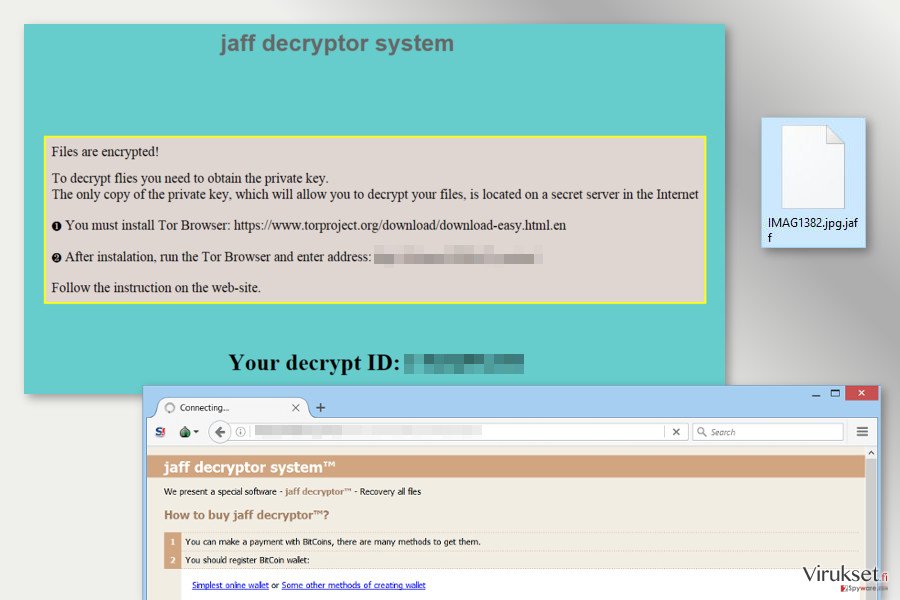This screenshot has width=900, height=600.
Task: Follow "Some other methods of creating wallet" link
Action: 354,585
